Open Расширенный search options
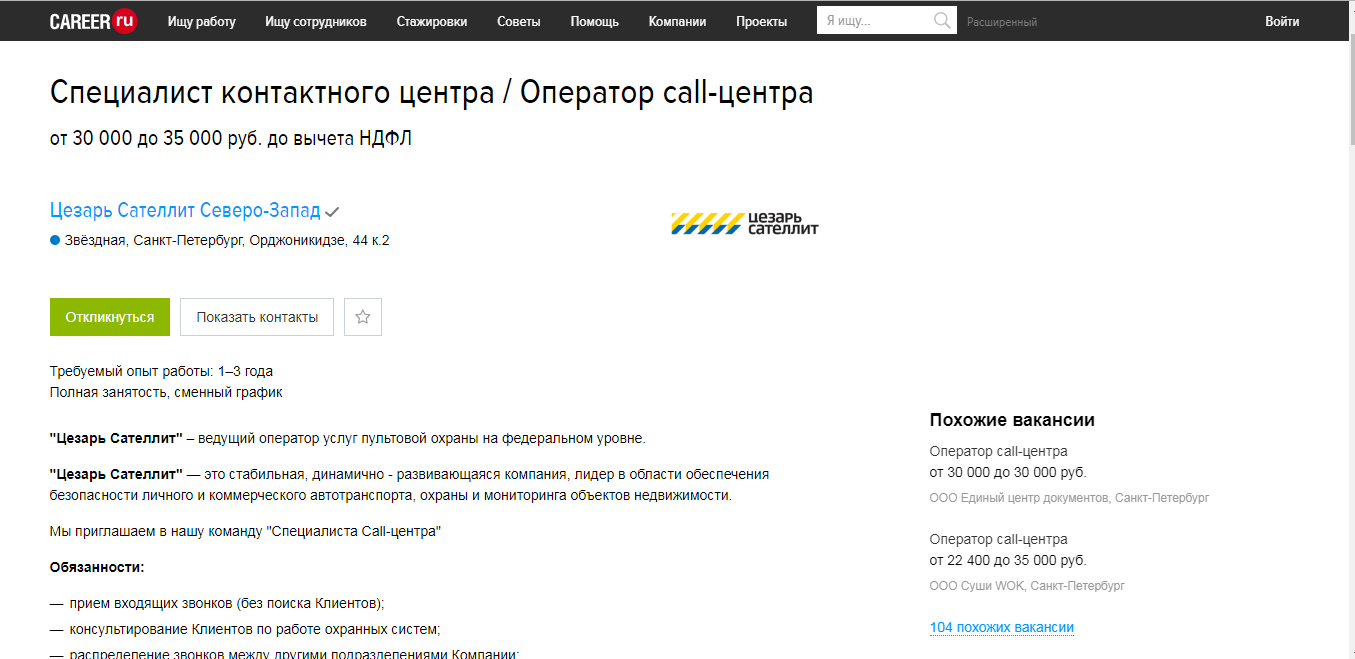The width and height of the screenshot is (1355, 659). [1004, 20]
